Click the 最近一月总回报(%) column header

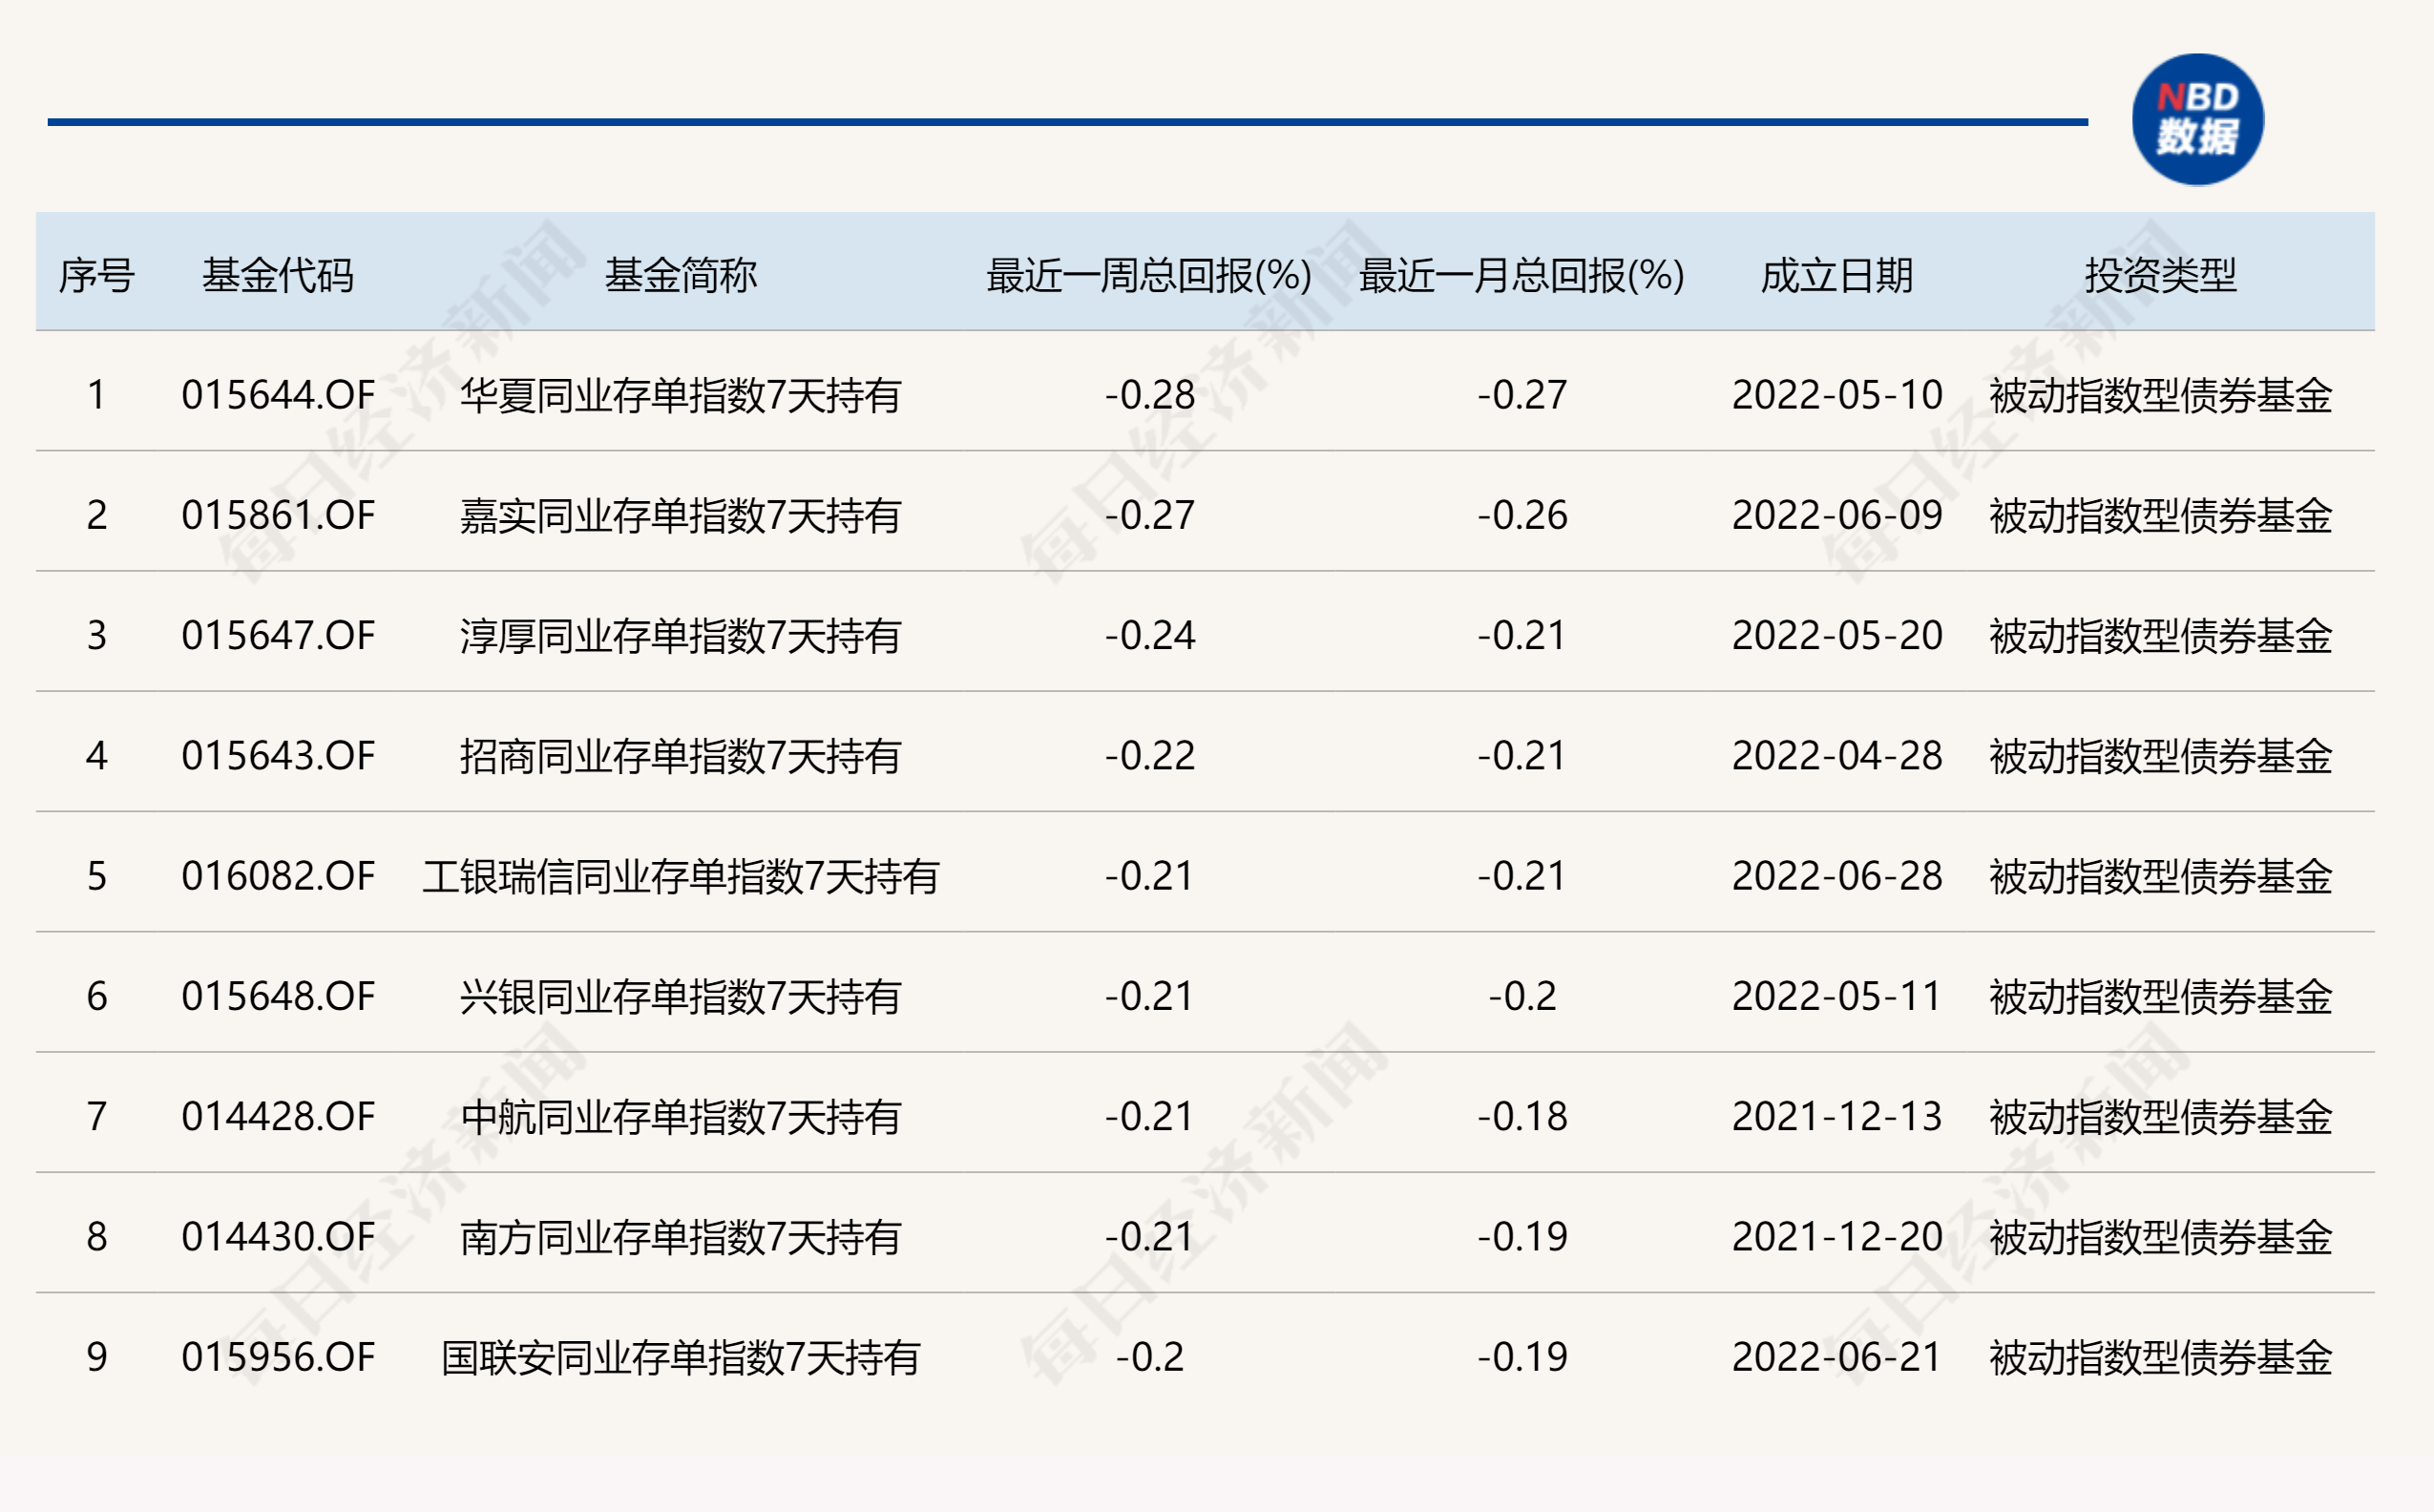[1522, 275]
